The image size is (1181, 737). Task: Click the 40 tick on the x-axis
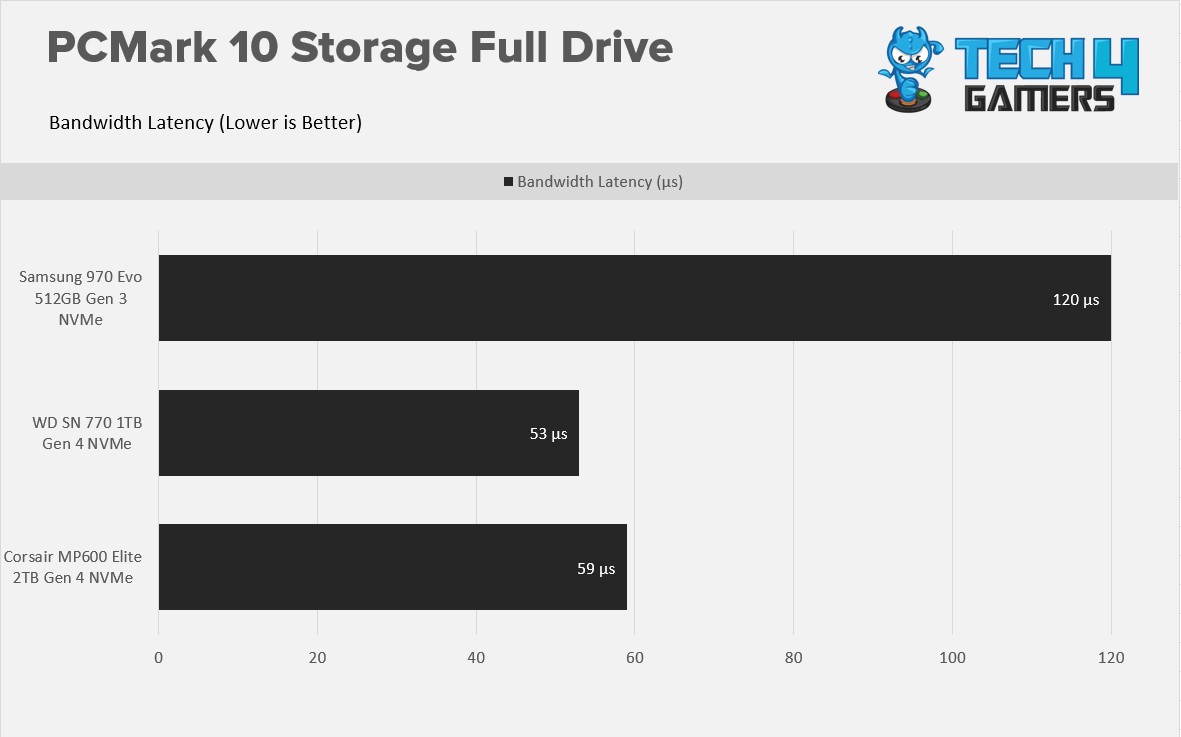tap(476, 657)
